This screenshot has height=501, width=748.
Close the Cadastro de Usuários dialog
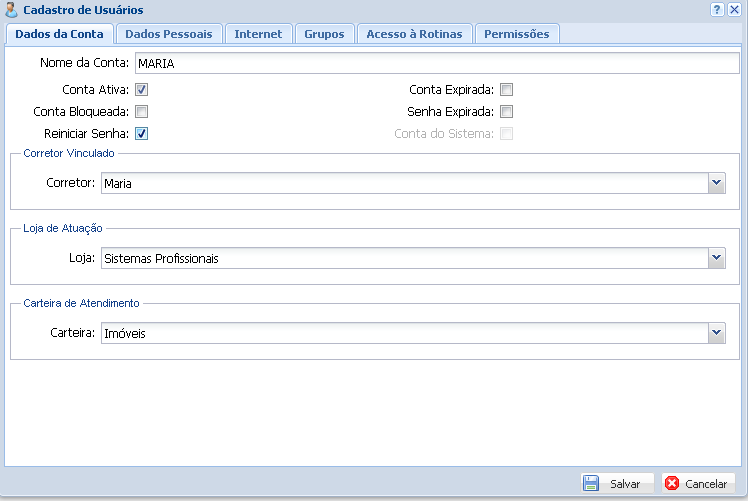point(734,9)
